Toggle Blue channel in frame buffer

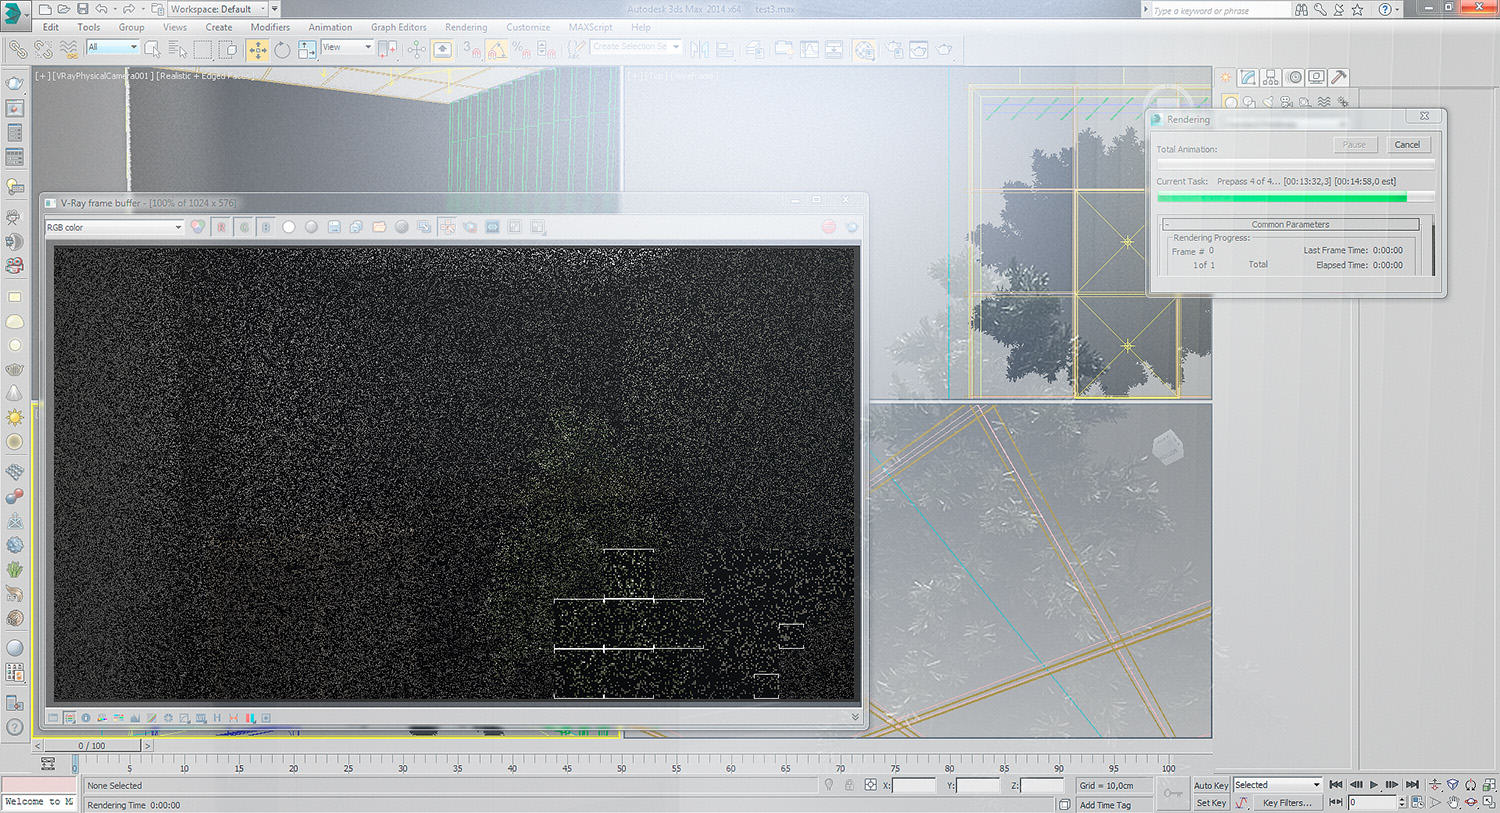click(266, 227)
